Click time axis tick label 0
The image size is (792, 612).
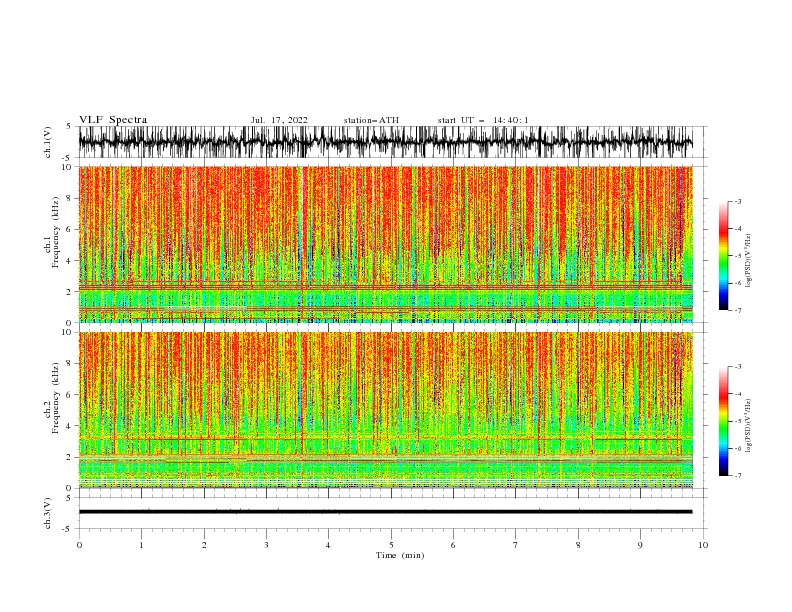(79, 545)
